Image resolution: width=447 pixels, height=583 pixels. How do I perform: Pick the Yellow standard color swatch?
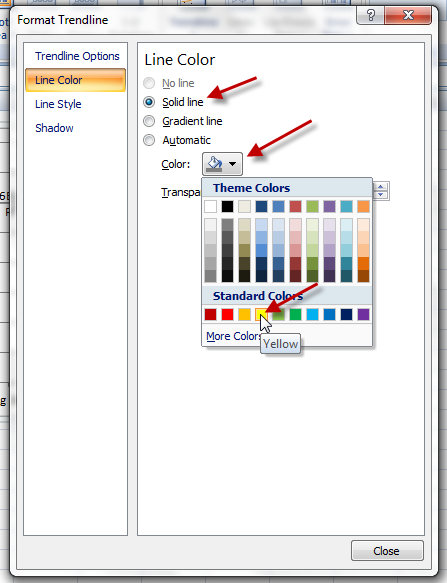(x=261, y=315)
